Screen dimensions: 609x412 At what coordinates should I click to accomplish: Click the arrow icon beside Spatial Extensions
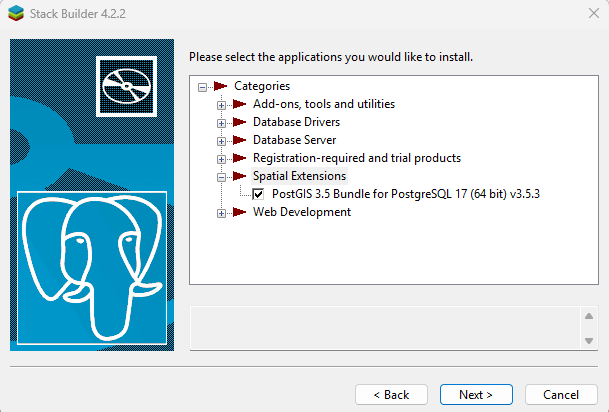point(240,176)
